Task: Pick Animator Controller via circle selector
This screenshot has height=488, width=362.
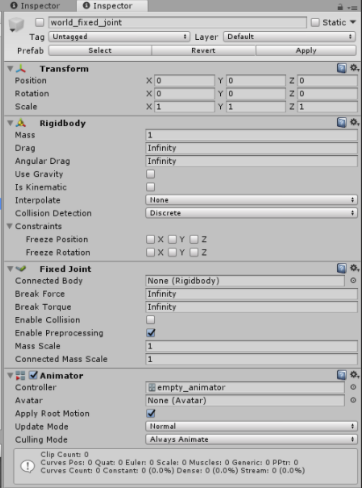Action: click(353, 387)
